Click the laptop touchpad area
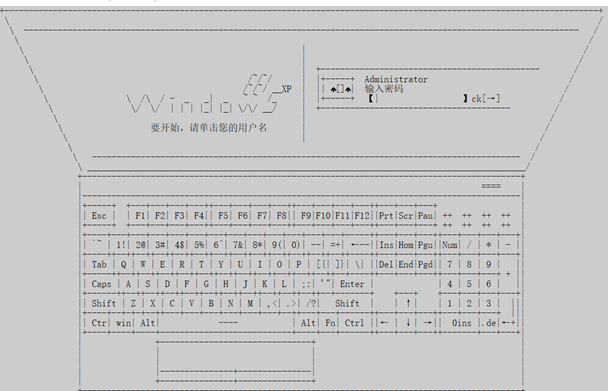This screenshot has height=391, width=608. click(236, 362)
